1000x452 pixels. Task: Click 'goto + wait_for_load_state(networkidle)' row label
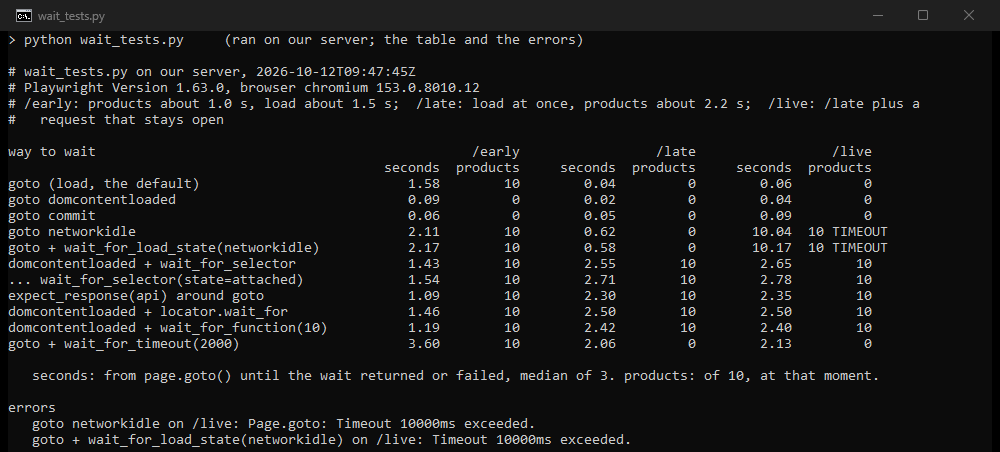pos(163,247)
